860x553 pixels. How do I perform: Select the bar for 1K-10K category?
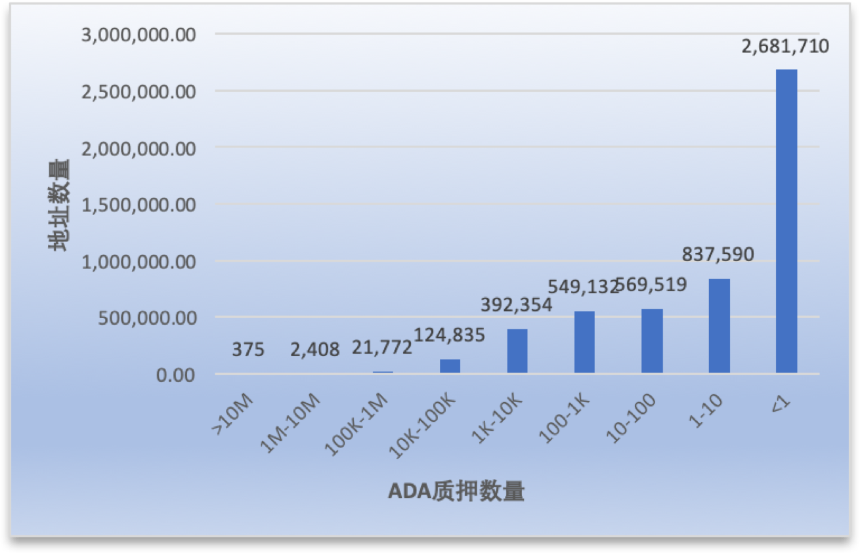pos(517,351)
